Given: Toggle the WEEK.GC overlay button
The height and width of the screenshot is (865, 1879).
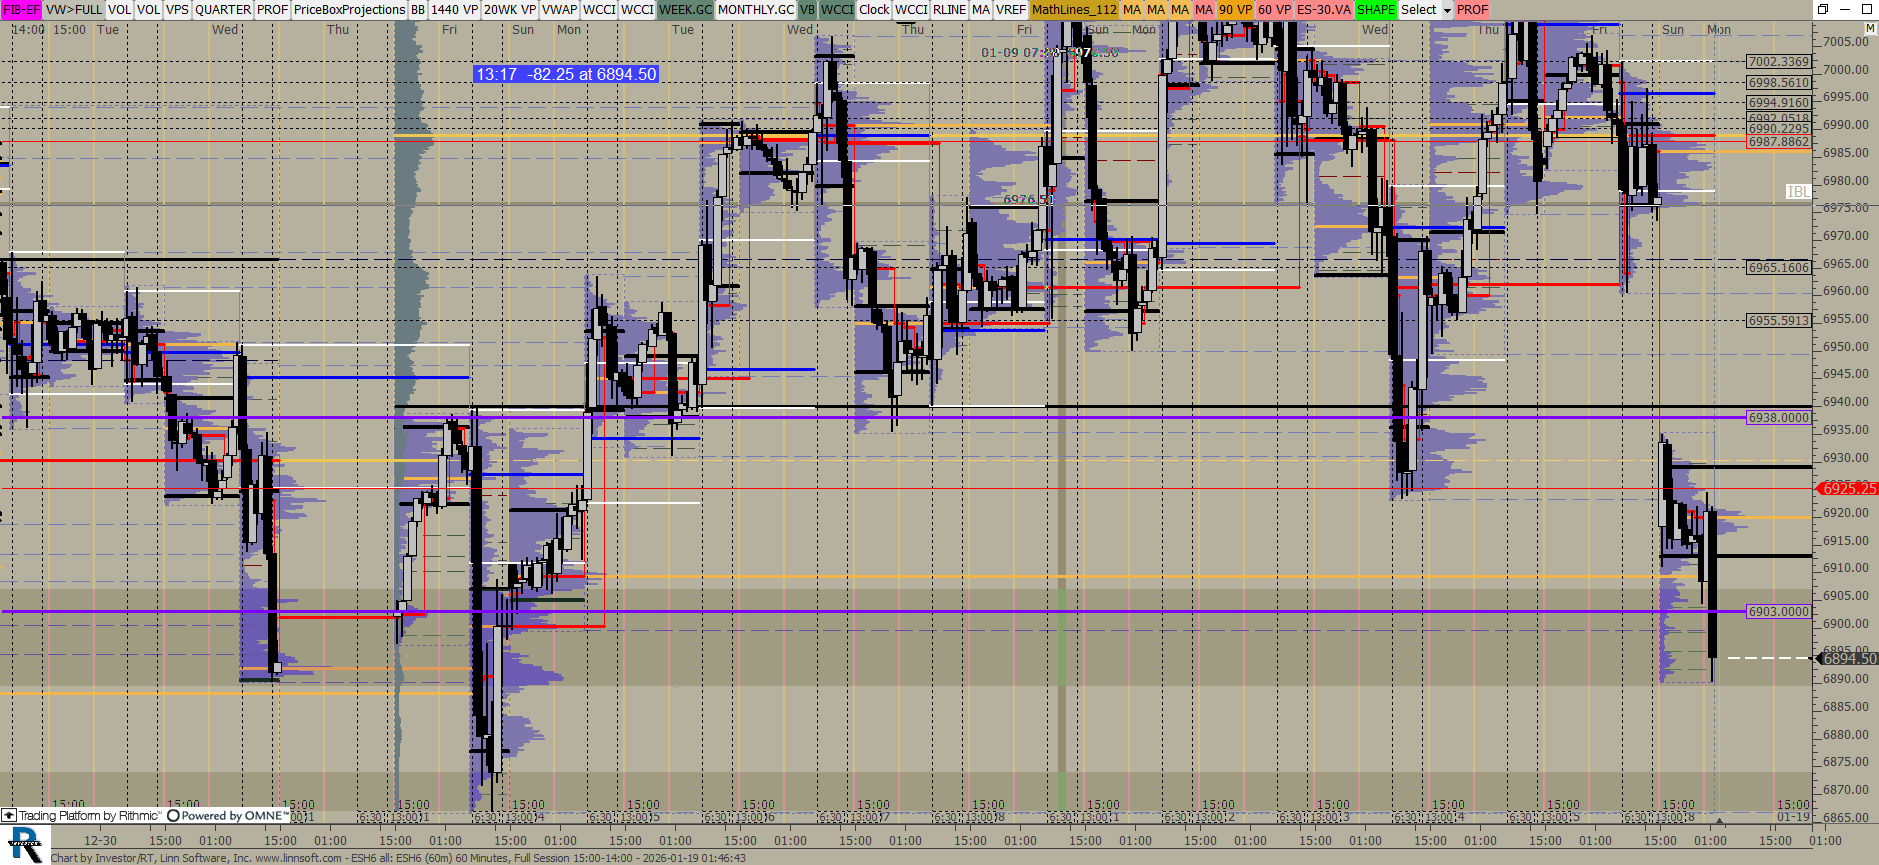Looking at the screenshot, I should pyautogui.click(x=685, y=10).
